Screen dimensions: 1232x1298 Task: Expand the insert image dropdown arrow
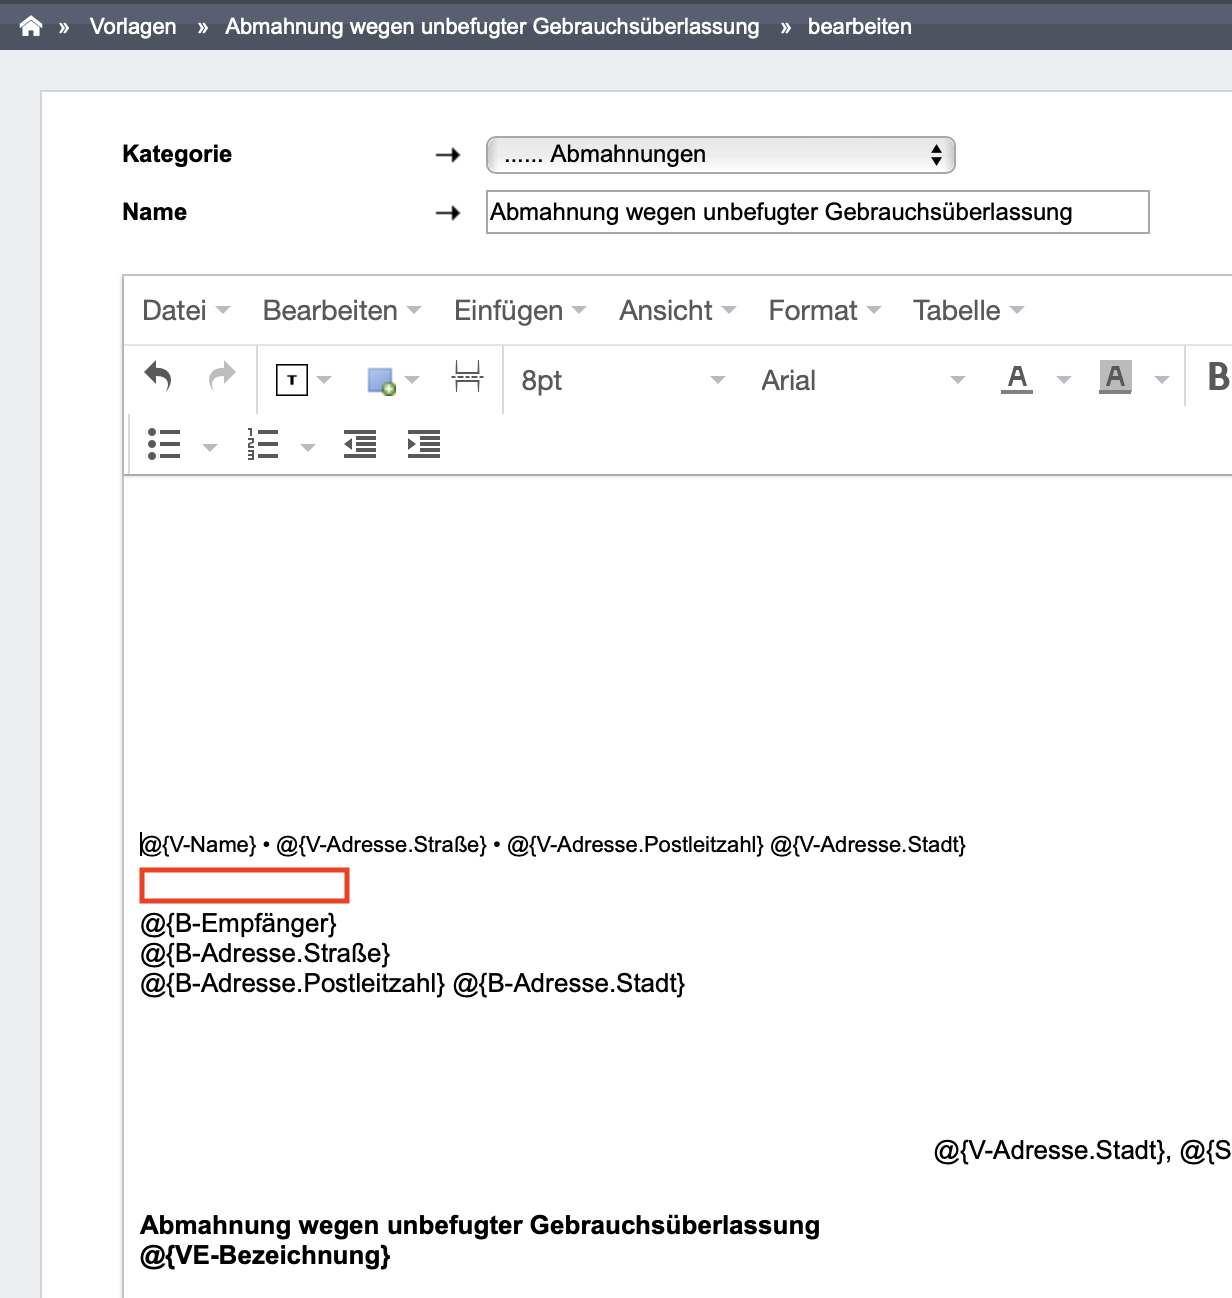click(x=412, y=380)
